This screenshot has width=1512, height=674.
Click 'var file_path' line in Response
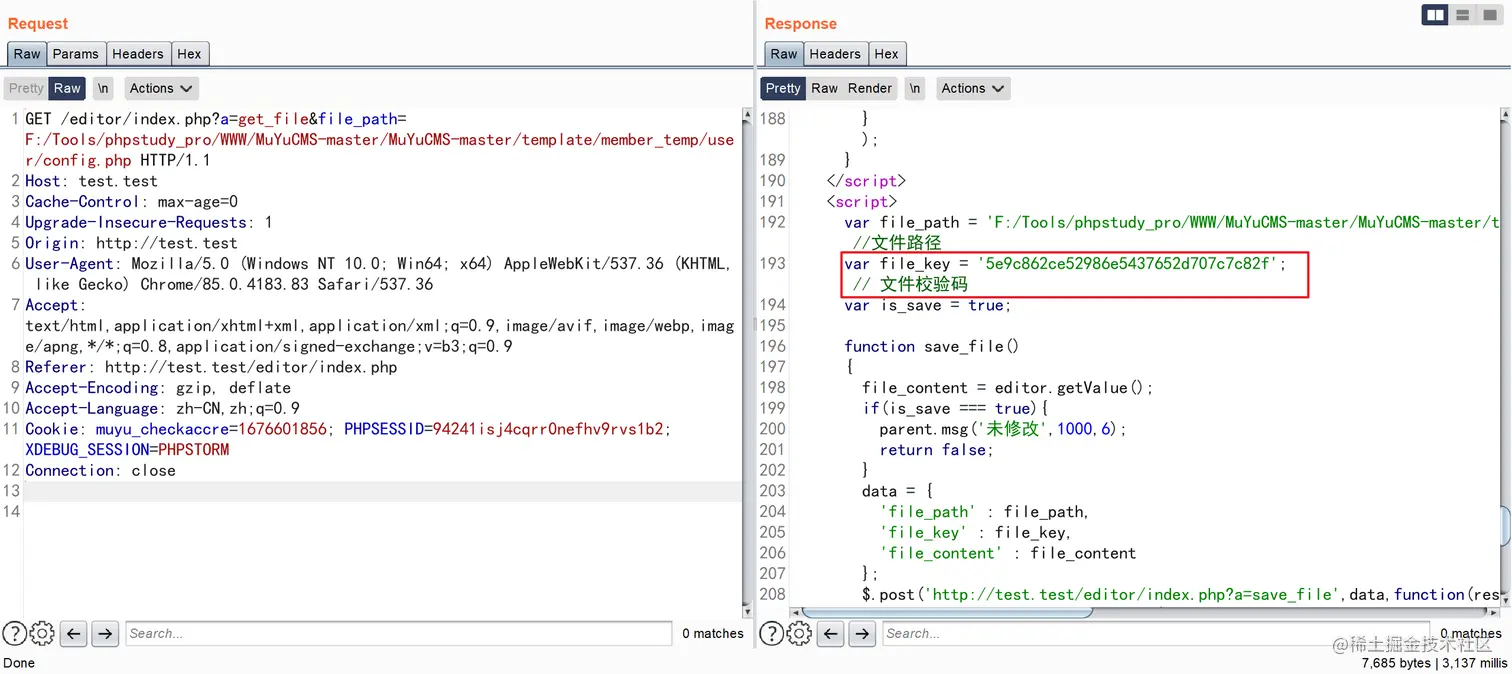click(x=1171, y=222)
